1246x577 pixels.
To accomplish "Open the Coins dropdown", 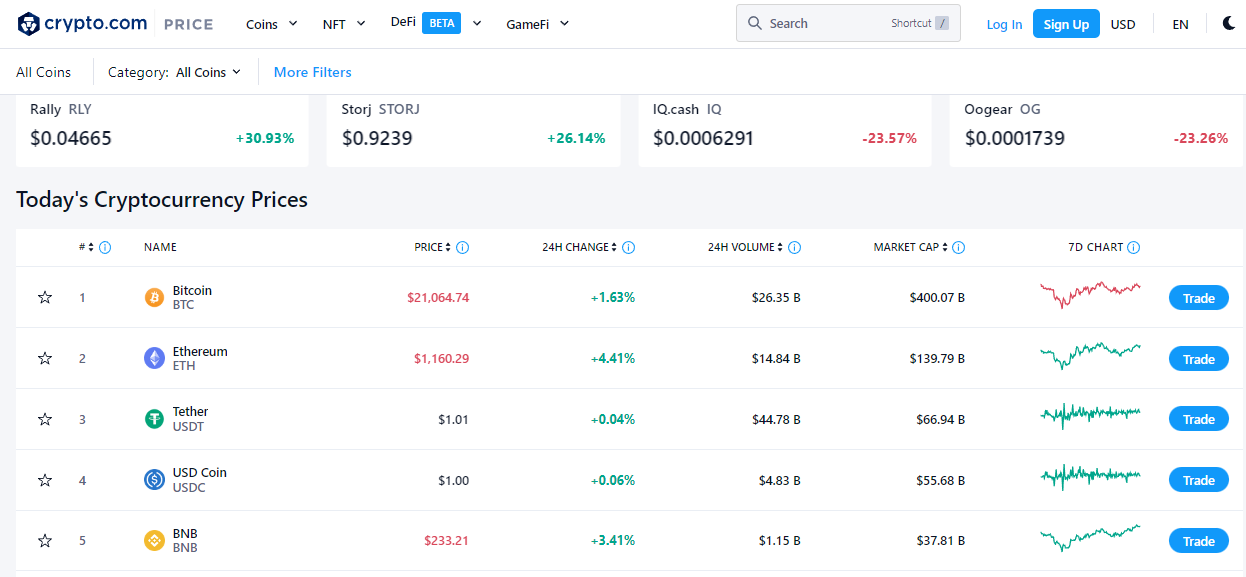I will pos(271,23).
